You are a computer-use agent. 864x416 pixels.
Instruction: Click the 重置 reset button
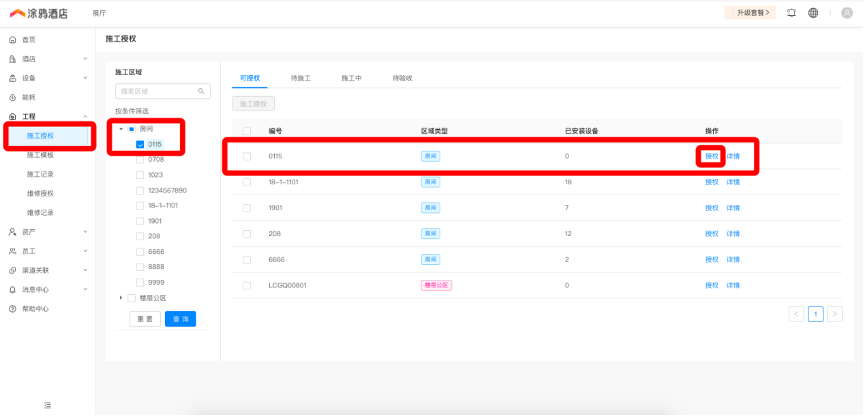[145, 319]
